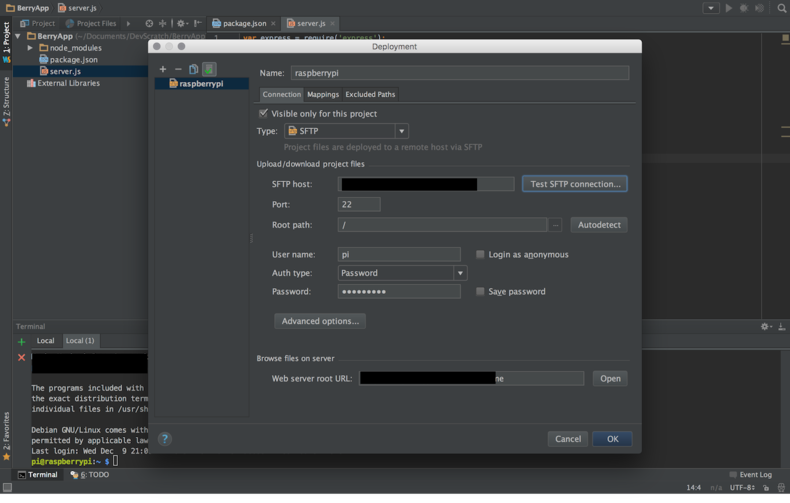
Task: Click the Debug bug icon
Action: (744, 8)
